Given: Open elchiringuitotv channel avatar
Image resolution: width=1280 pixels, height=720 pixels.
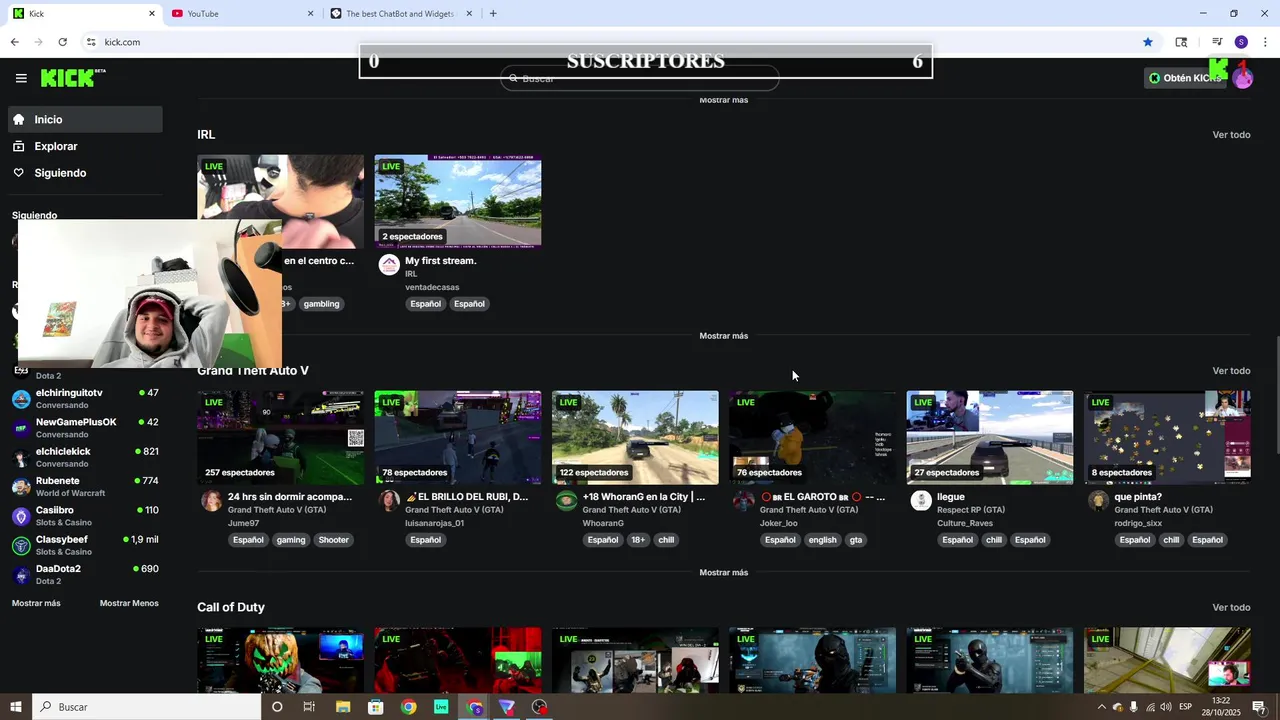Looking at the screenshot, I should tap(21, 400).
